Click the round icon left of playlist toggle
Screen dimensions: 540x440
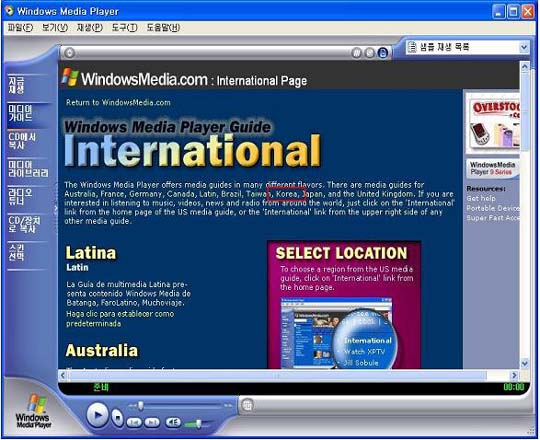click(x=370, y=53)
